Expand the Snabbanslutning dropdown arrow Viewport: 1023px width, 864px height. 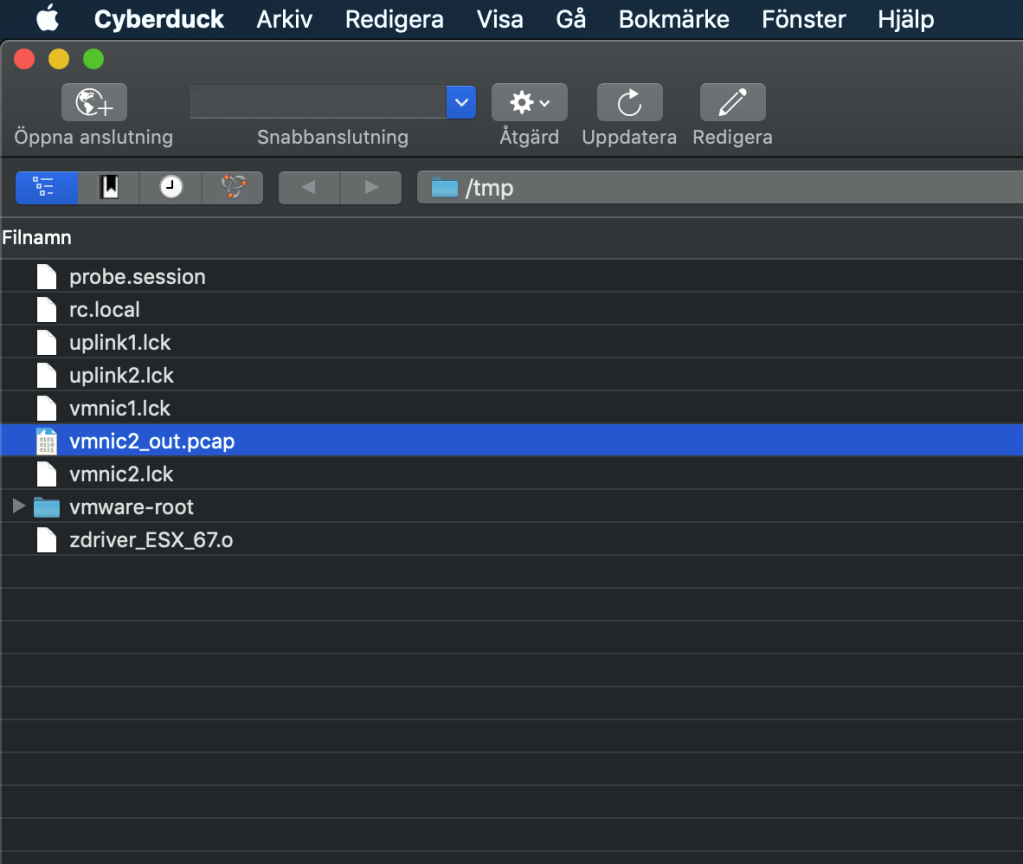pos(461,102)
